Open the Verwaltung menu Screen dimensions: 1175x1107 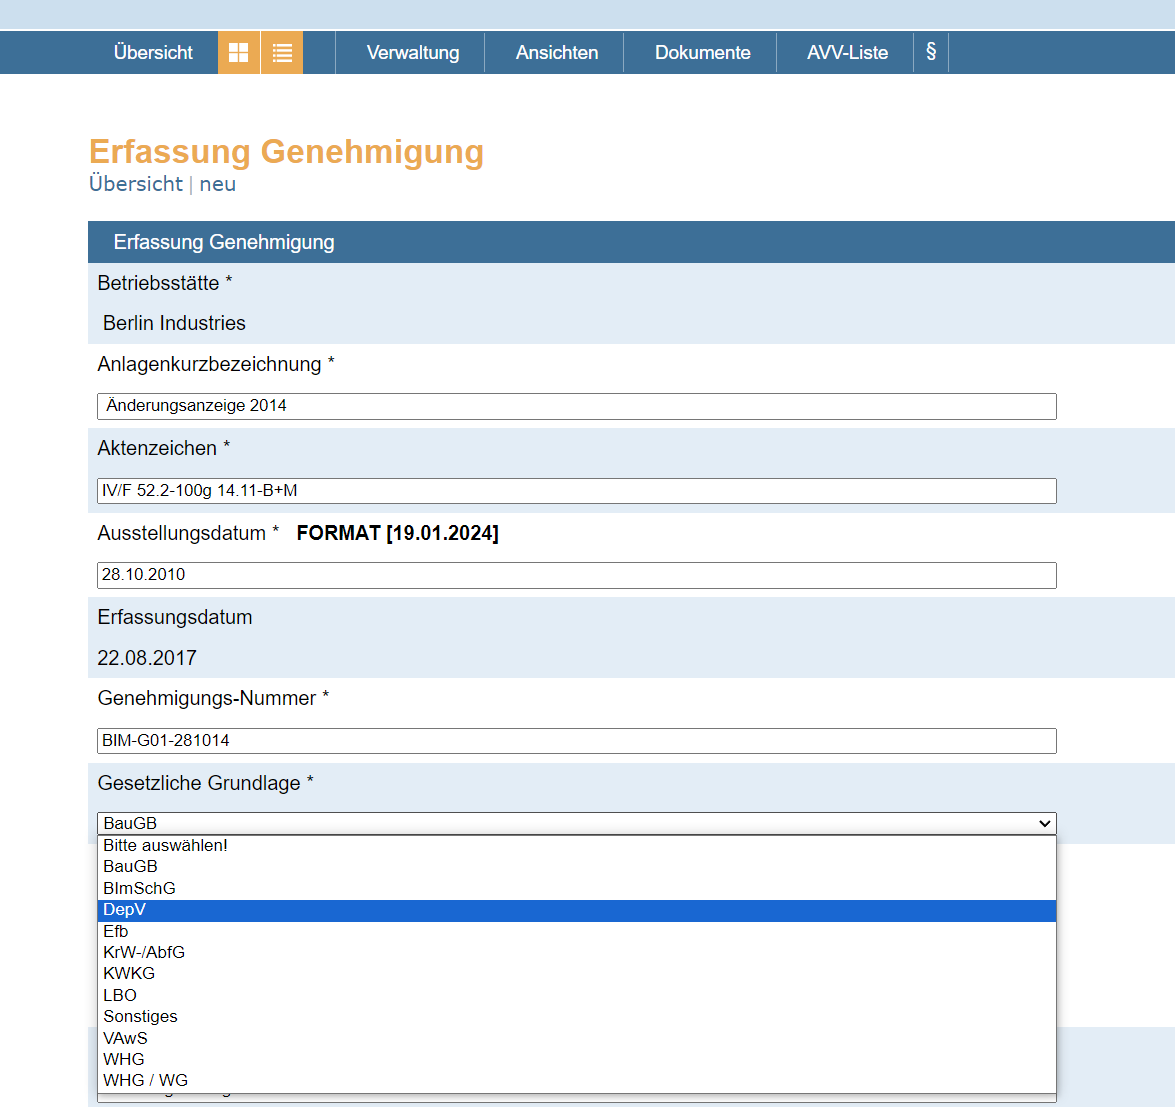(x=413, y=53)
